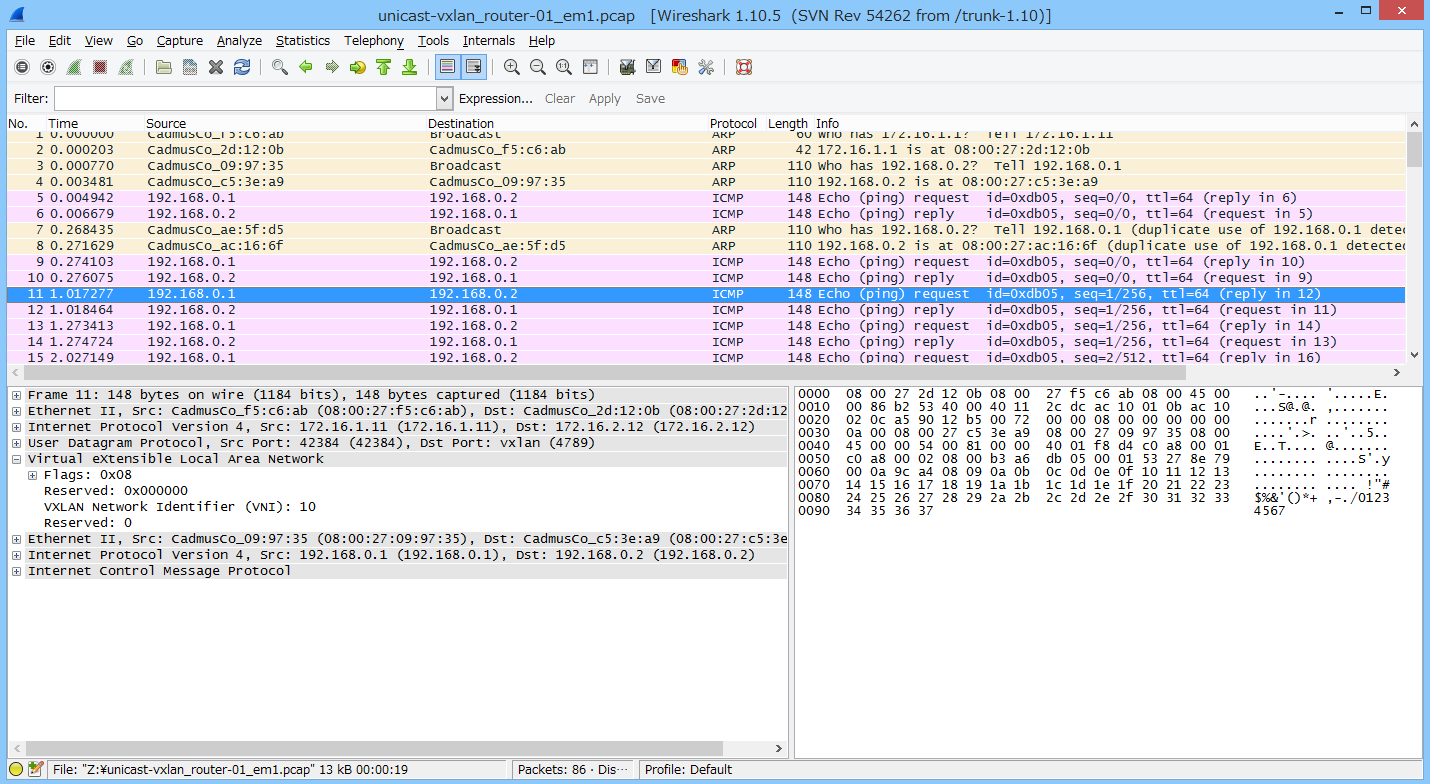1430x784 pixels.
Task: Open the capture interfaces list
Action: click(21, 67)
